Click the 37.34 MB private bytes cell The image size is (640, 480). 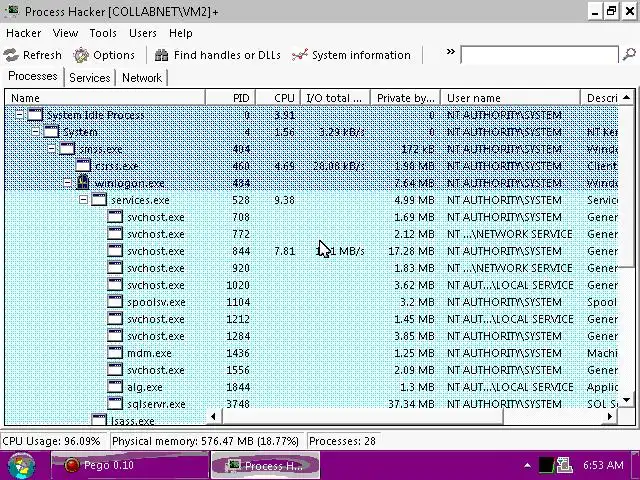411,404
